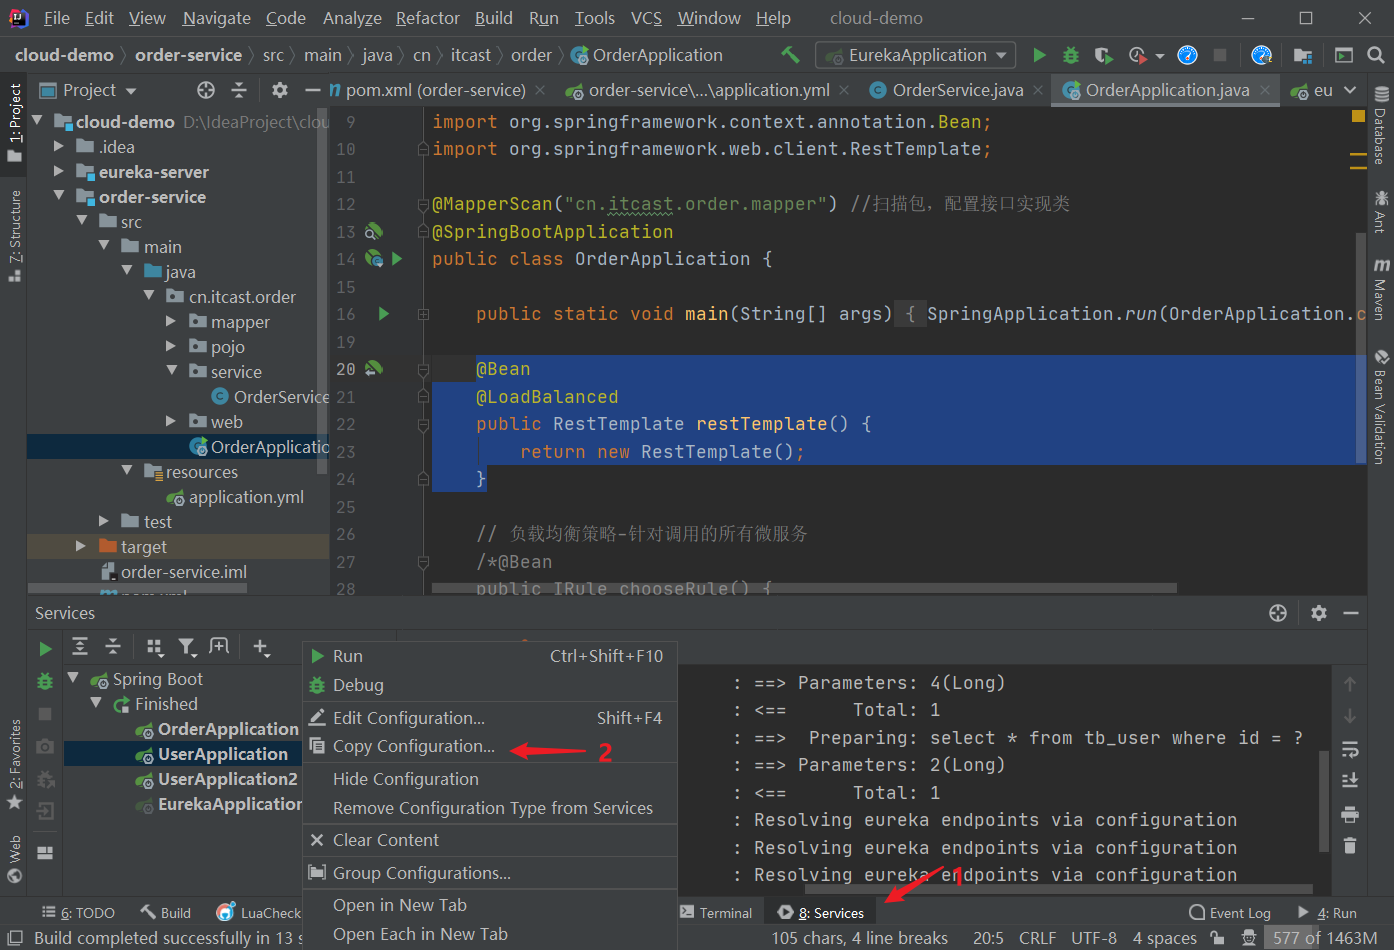1394x950 pixels.
Task: Click locate target icon in Project panel
Action: [206, 90]
